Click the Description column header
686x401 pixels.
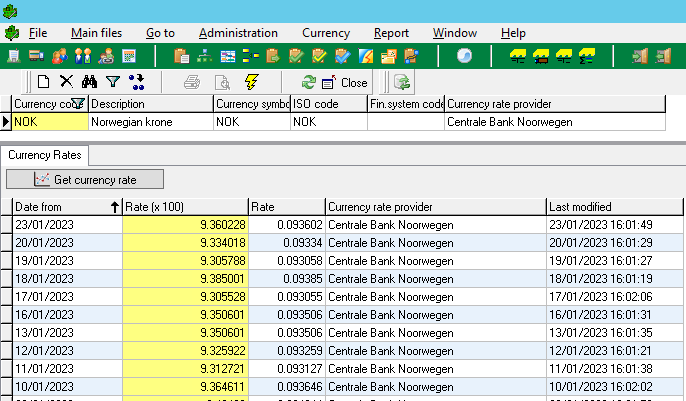coord(151,104)
